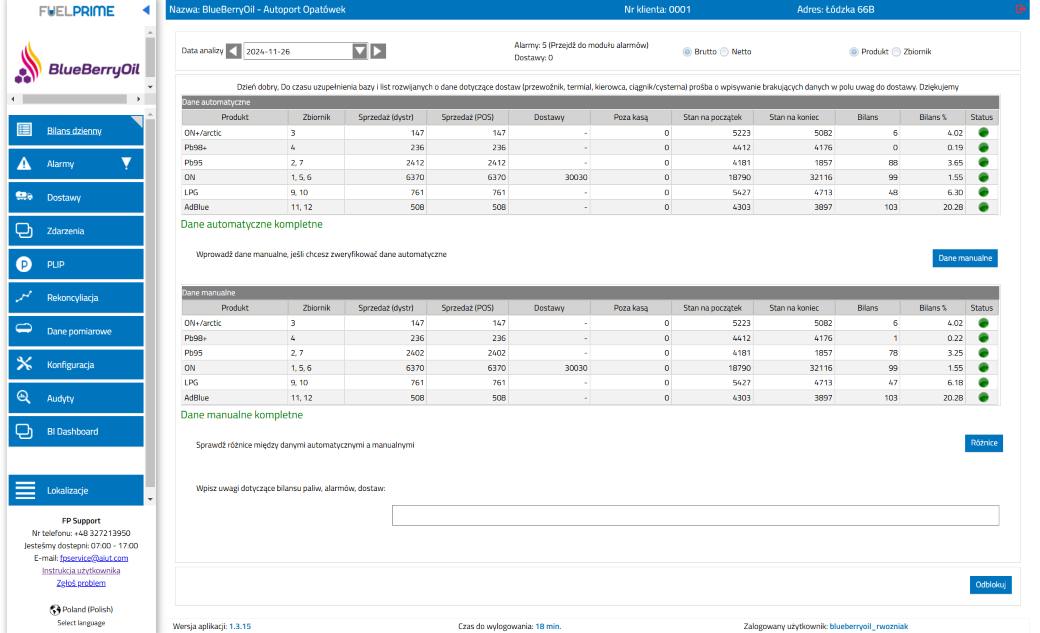Screen dimensions: 1040x633
Task: Click the 'Dane manualne kompletne' status text
Action: (x=241, y=415)
